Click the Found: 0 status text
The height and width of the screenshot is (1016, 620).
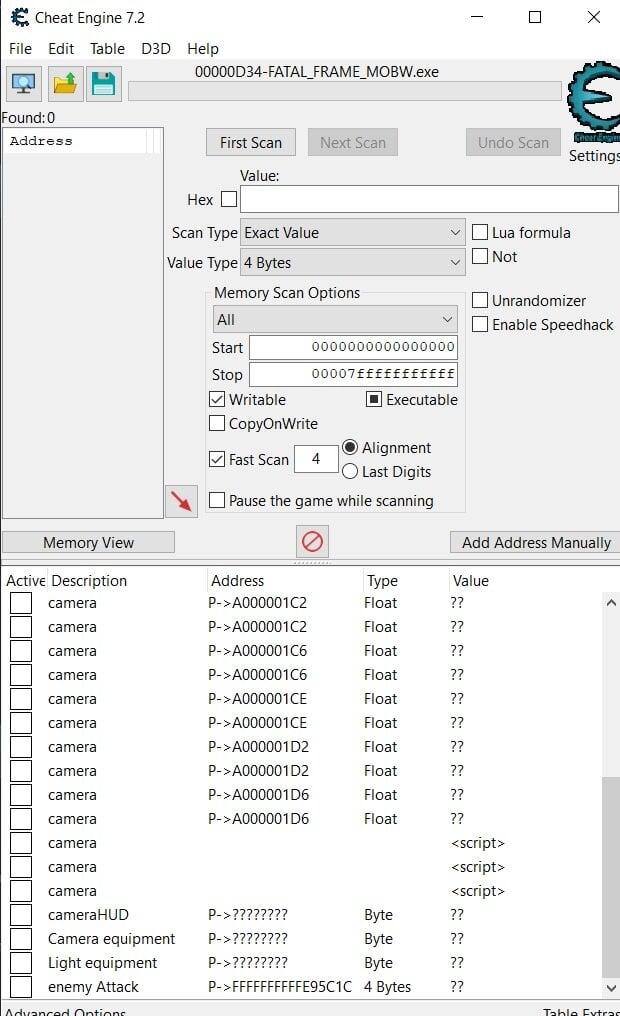(x=28, y=118)
